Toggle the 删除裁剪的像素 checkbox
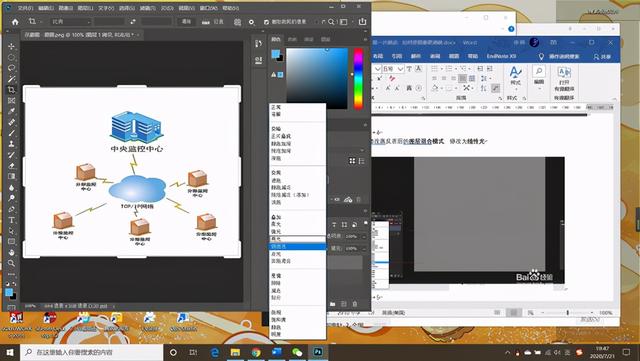Screen dimensions: 640x361 (266, 22)
